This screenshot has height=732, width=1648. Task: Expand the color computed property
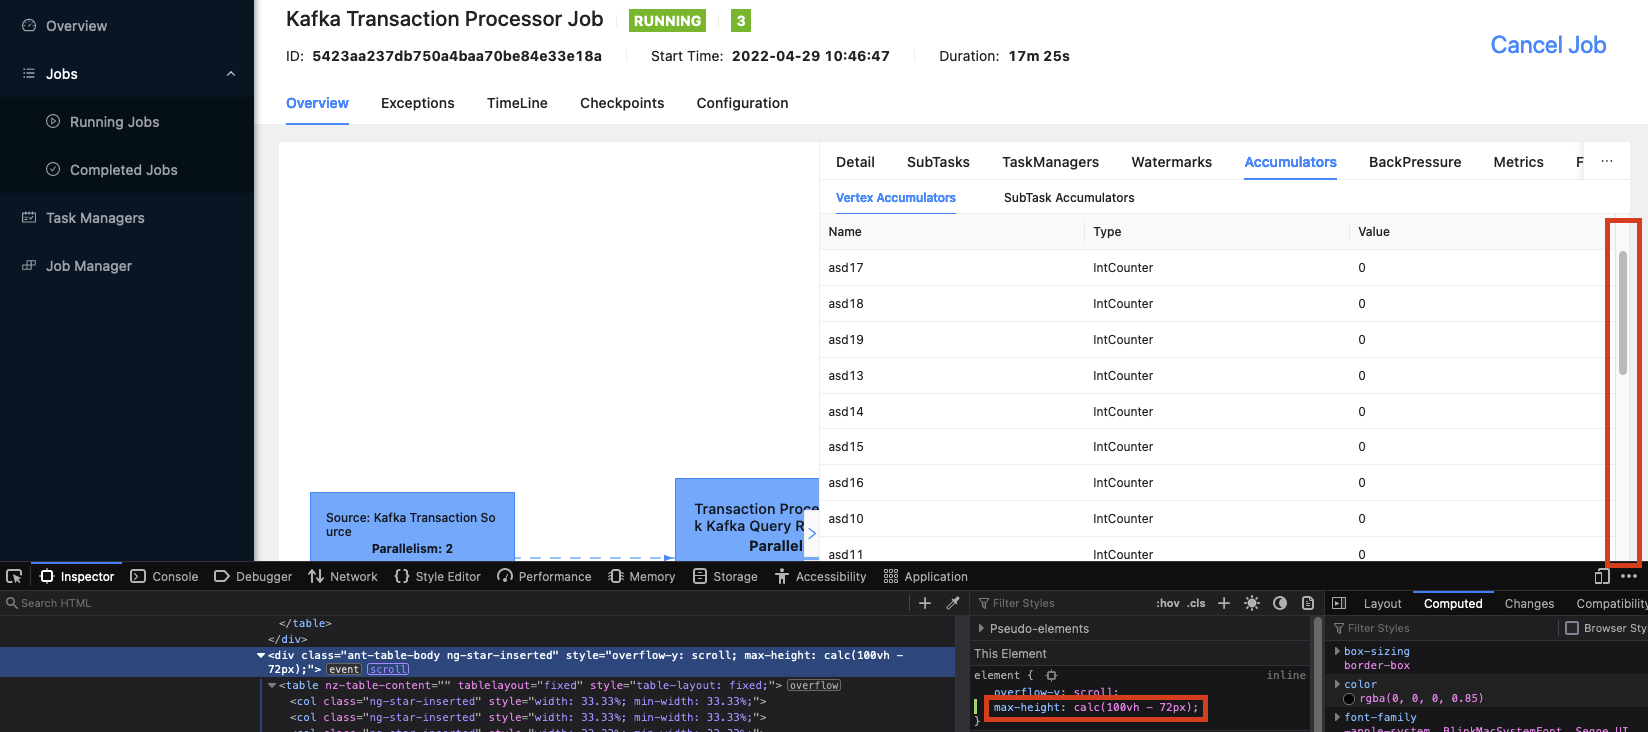point(1337,684)
